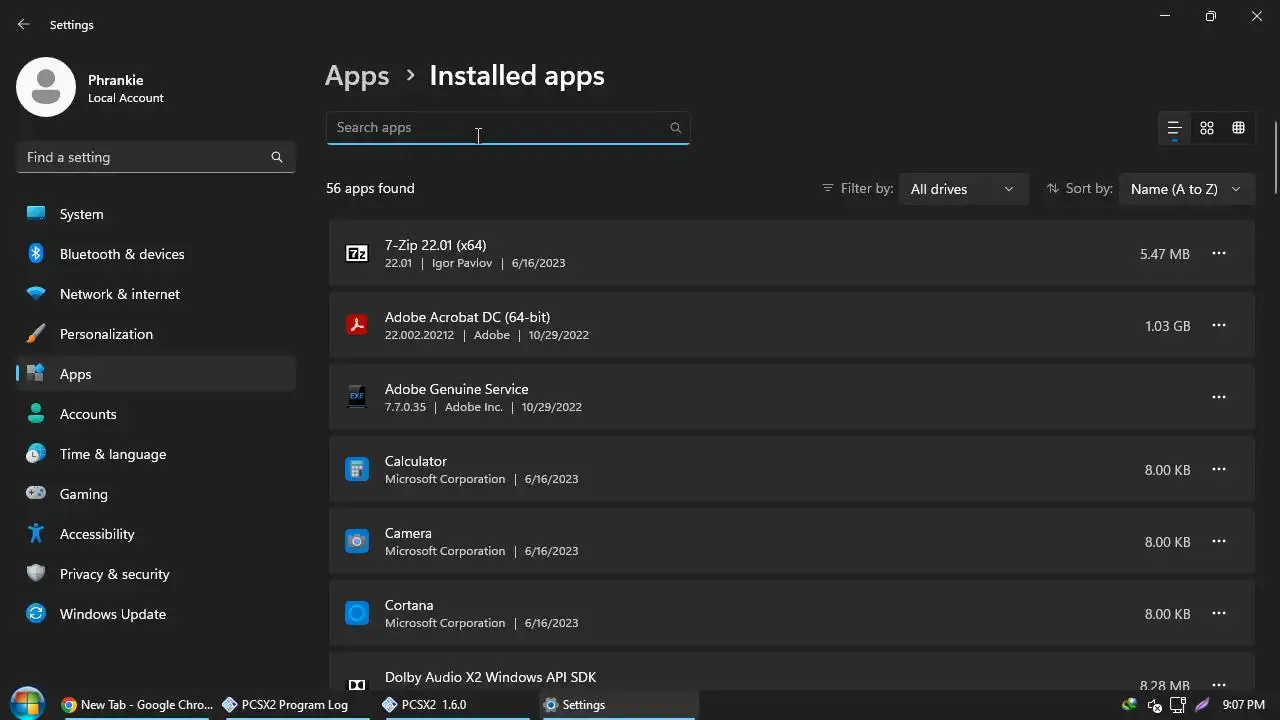The height and width of the screenshot is (720, 1280).
Task: Switch to table view layout icon
Action: tap(1238, 128)
